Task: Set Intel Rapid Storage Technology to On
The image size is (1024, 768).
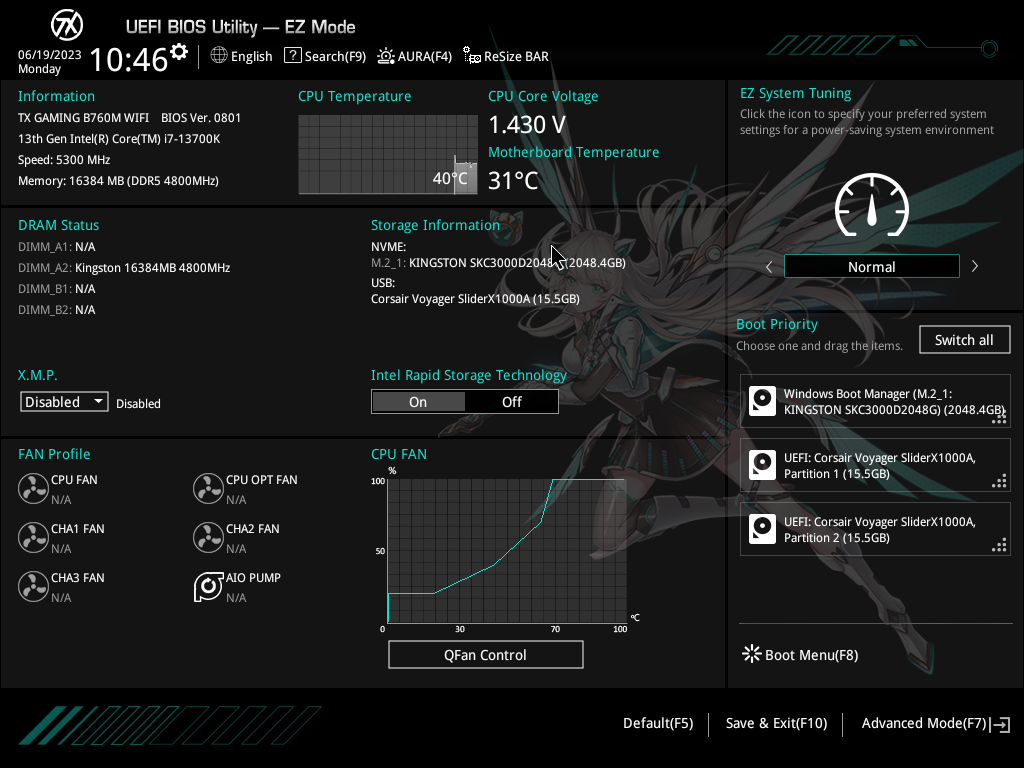Action: pos(418,402)
